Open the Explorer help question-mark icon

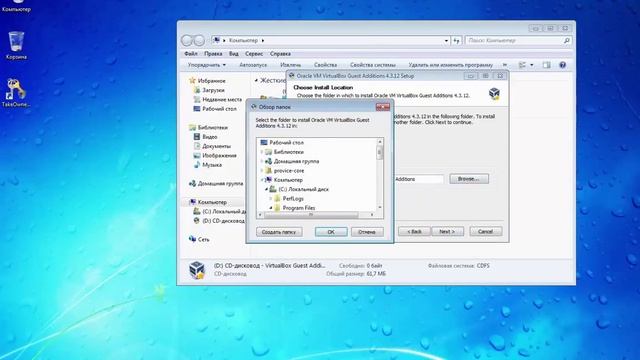click(562, 65)
